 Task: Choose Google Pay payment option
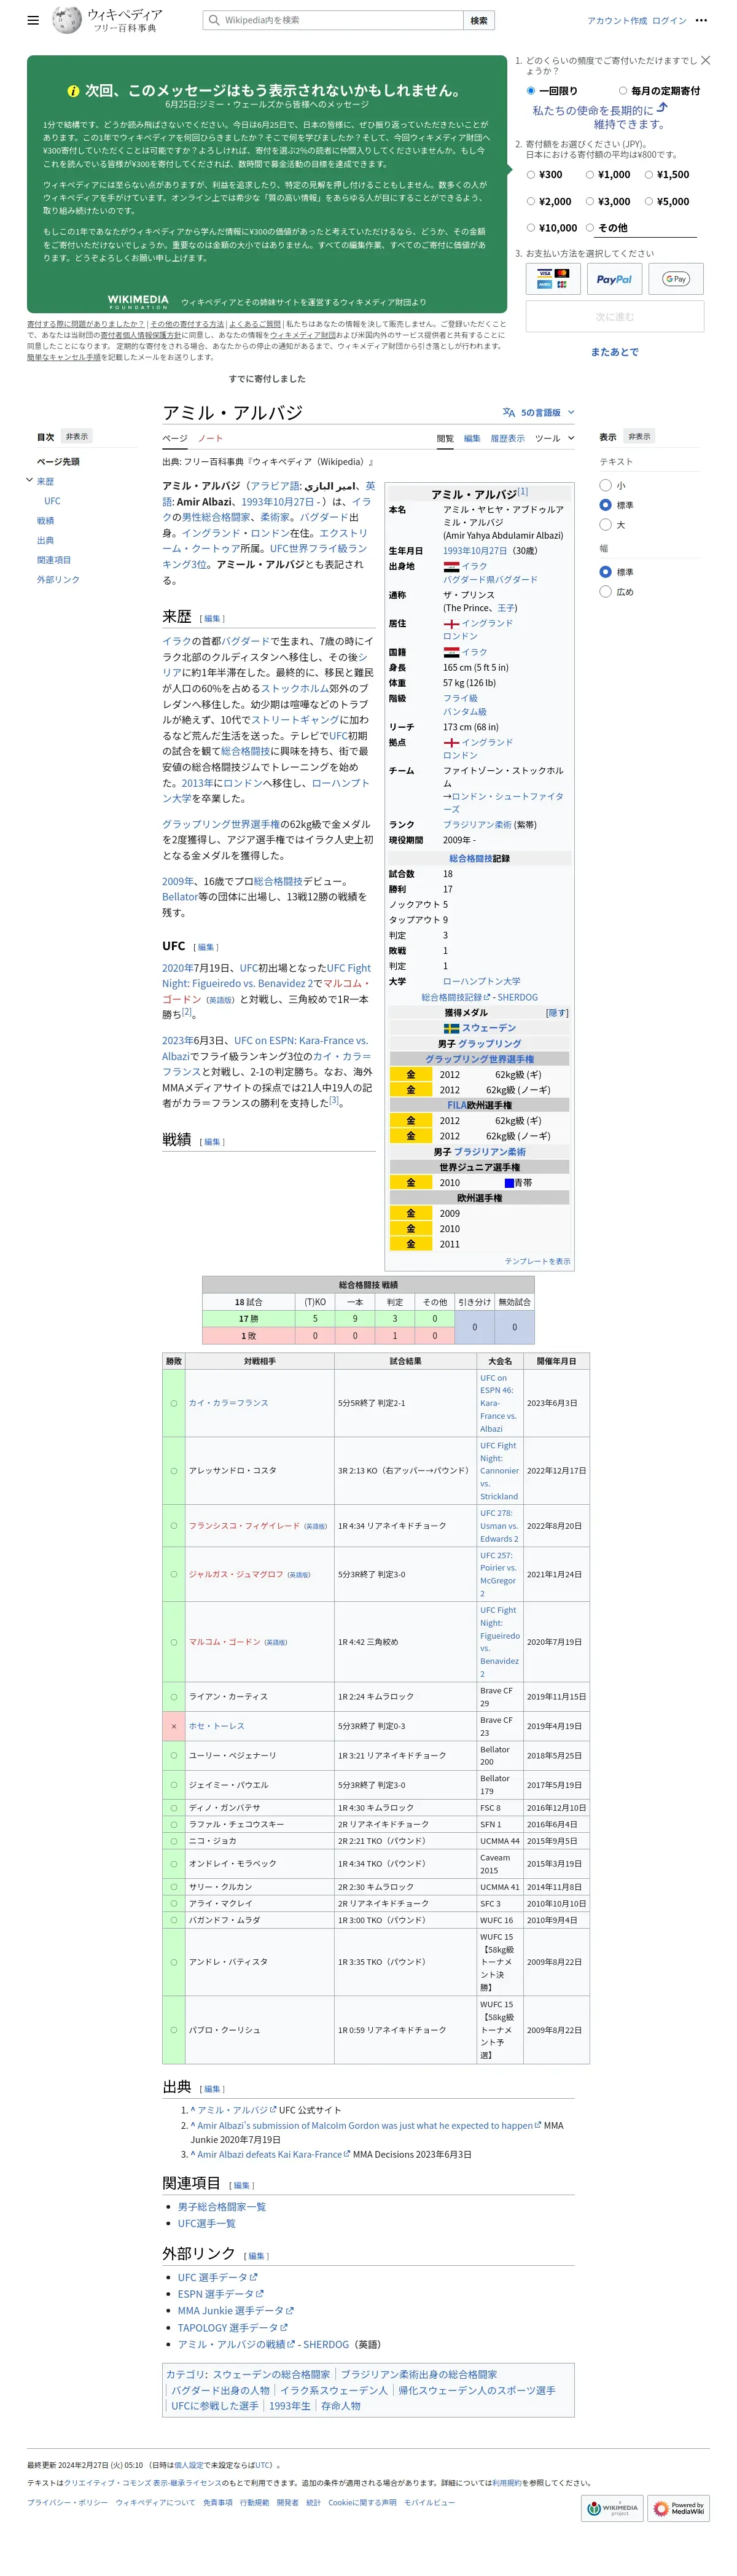tap(676, 279)
